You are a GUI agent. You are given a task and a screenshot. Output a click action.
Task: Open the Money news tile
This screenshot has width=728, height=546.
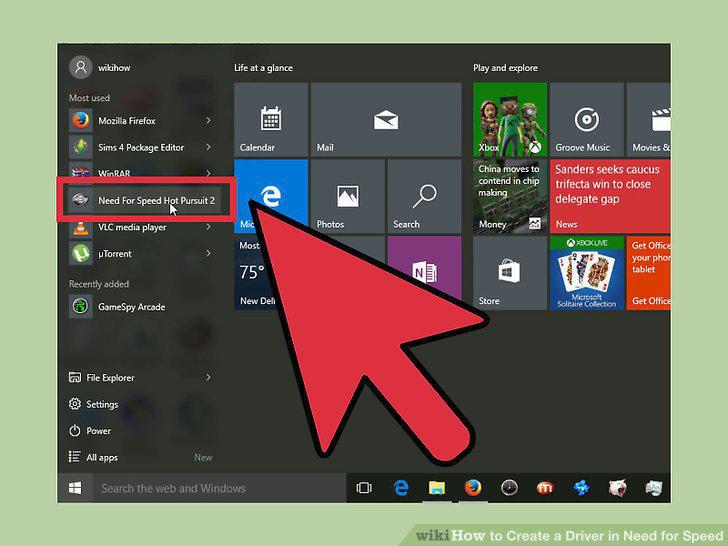[510, 196]
